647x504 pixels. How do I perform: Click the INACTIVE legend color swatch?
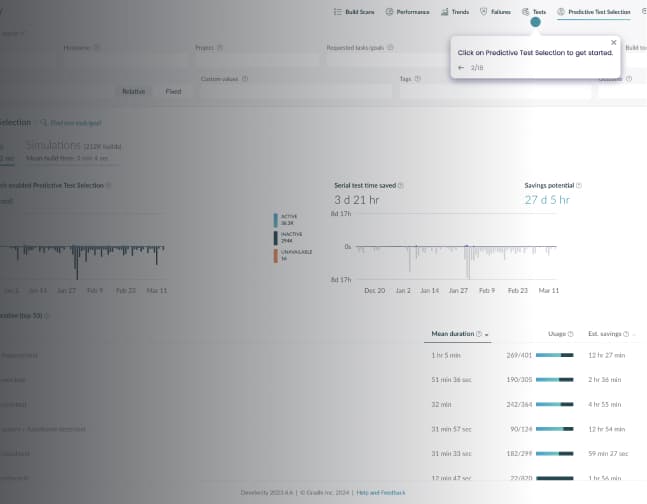pos(276,238)
